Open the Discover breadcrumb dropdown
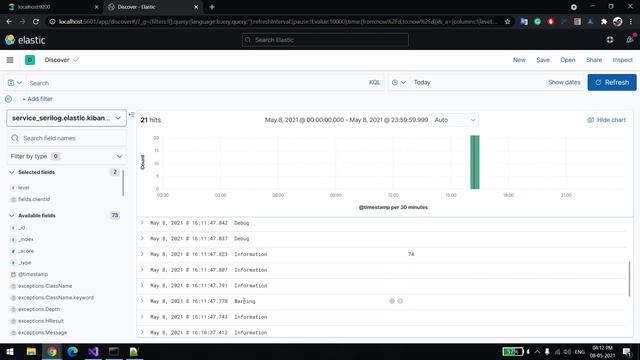 click(x=62, y=60)
